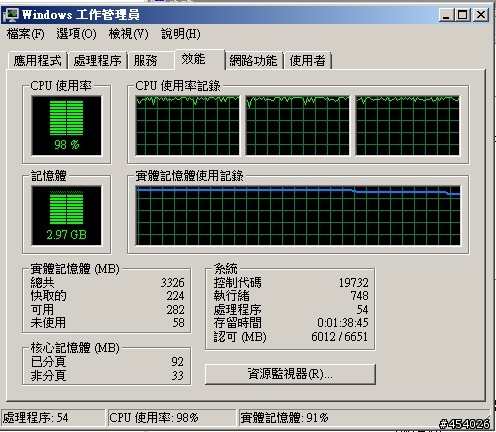496x432 pixels.
Task: Click the 已分頁 label in kernel memory
Action: [48, 362]
